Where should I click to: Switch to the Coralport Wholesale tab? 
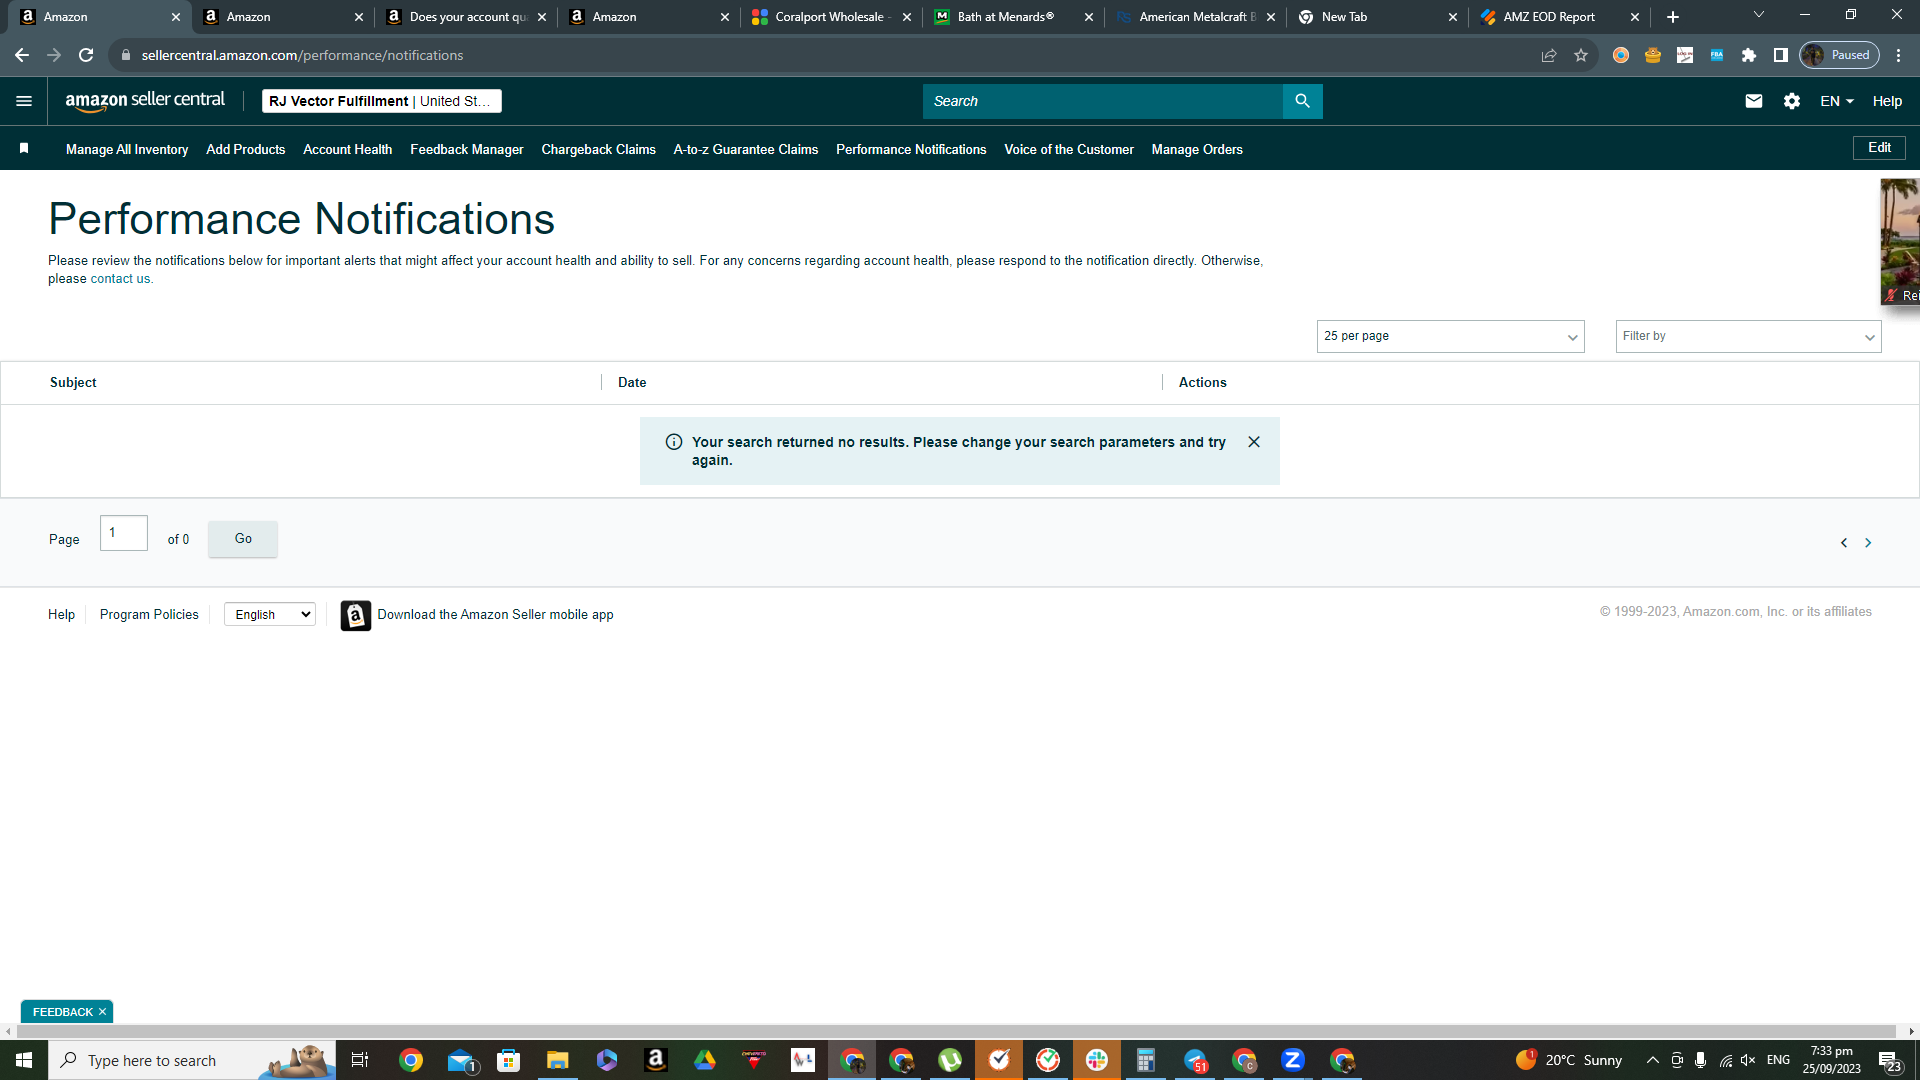831,17
